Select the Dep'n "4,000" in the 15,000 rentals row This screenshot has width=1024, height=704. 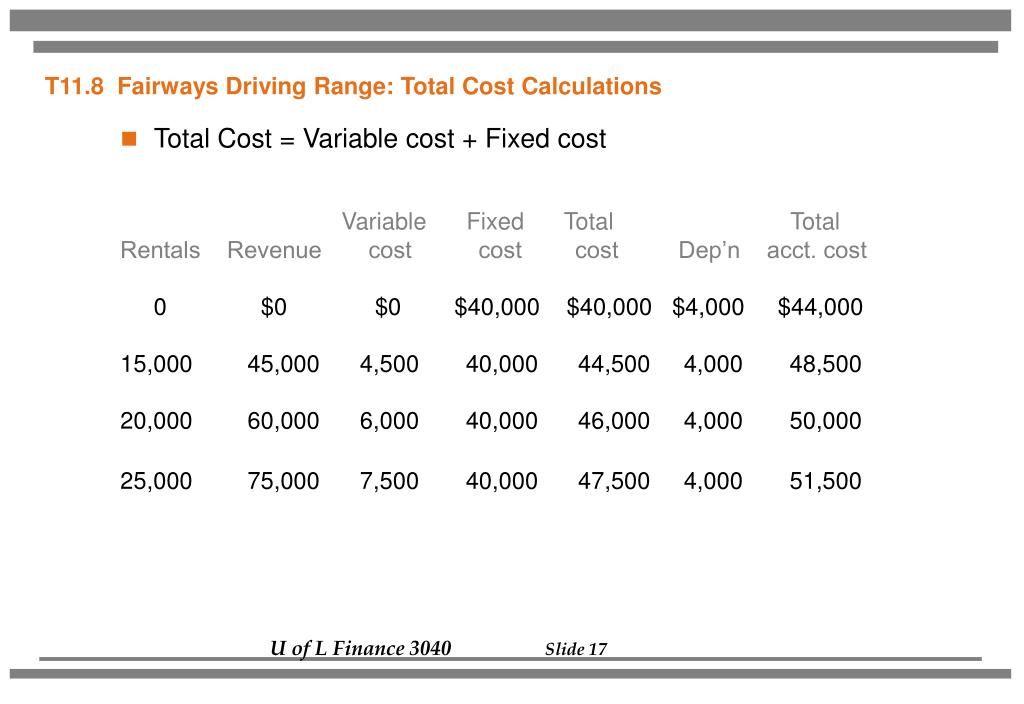(x=713, y=364)
